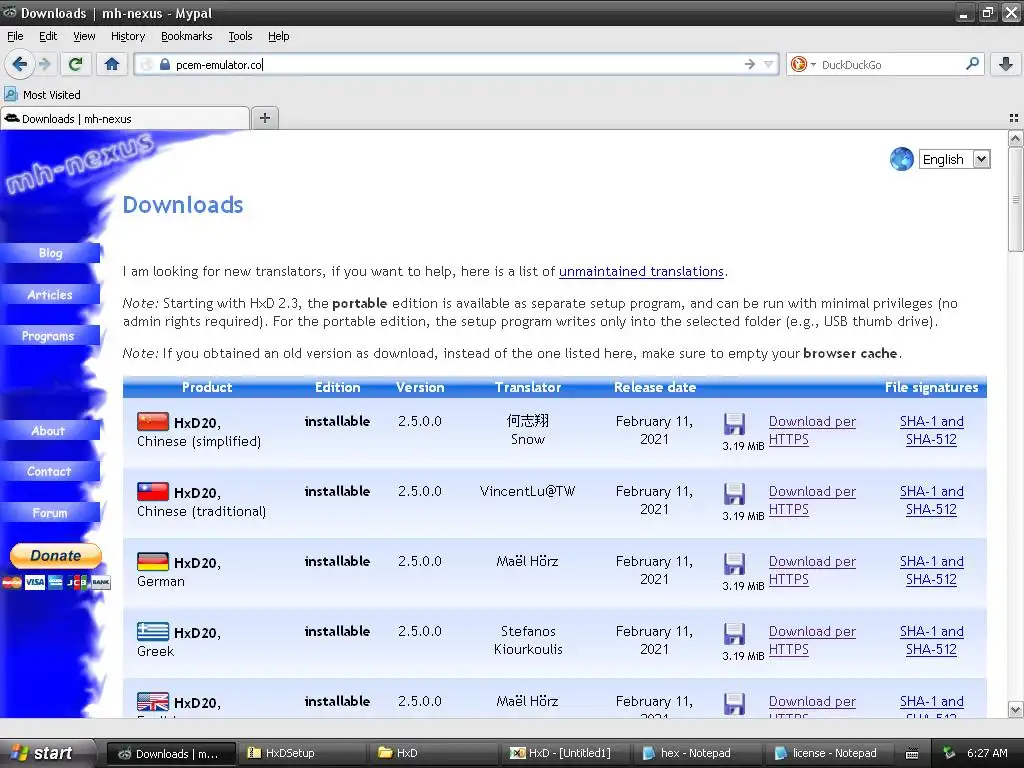The height and width of the screenshot is (768, 1024).
Task: Switch to license - Notepad taskbar item
Action: click(830, 753)
